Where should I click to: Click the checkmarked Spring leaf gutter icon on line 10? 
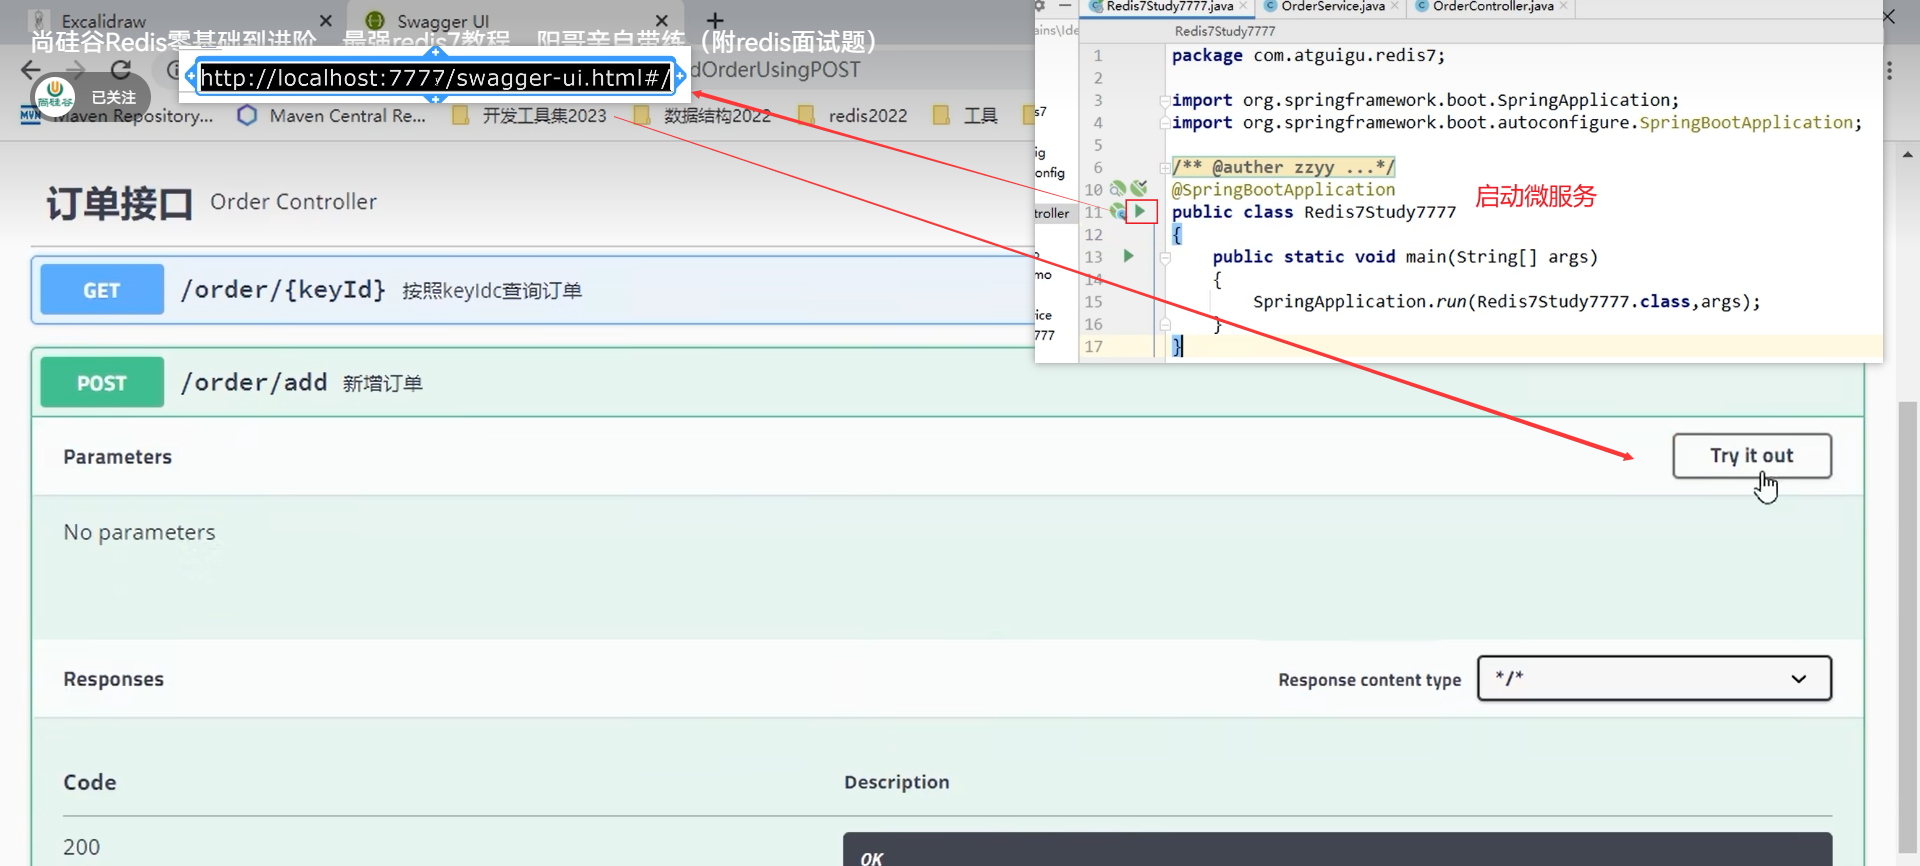point(1139,188)
